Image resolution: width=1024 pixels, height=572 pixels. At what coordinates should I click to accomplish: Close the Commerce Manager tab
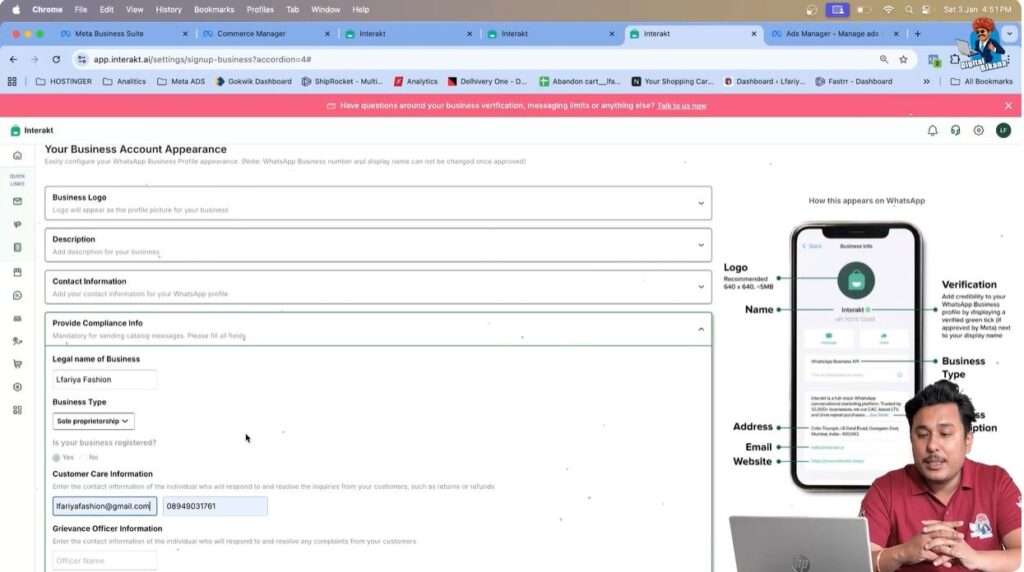327,34
